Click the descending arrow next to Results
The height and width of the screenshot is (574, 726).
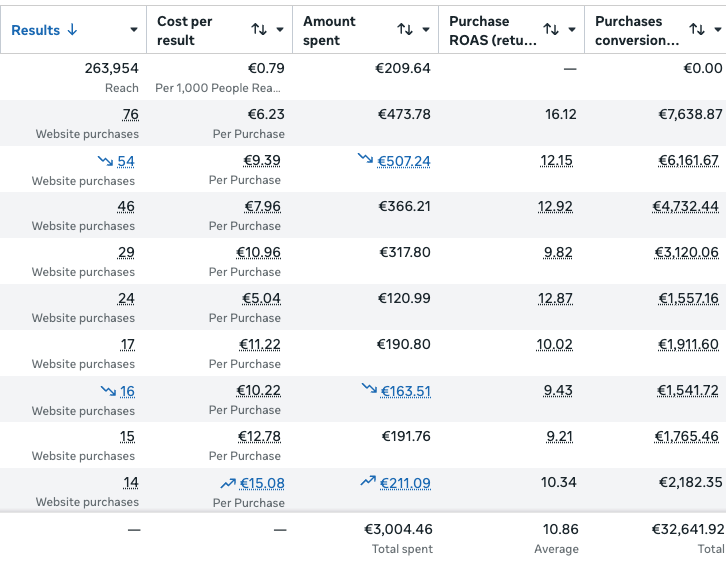[x=72, y=30]
